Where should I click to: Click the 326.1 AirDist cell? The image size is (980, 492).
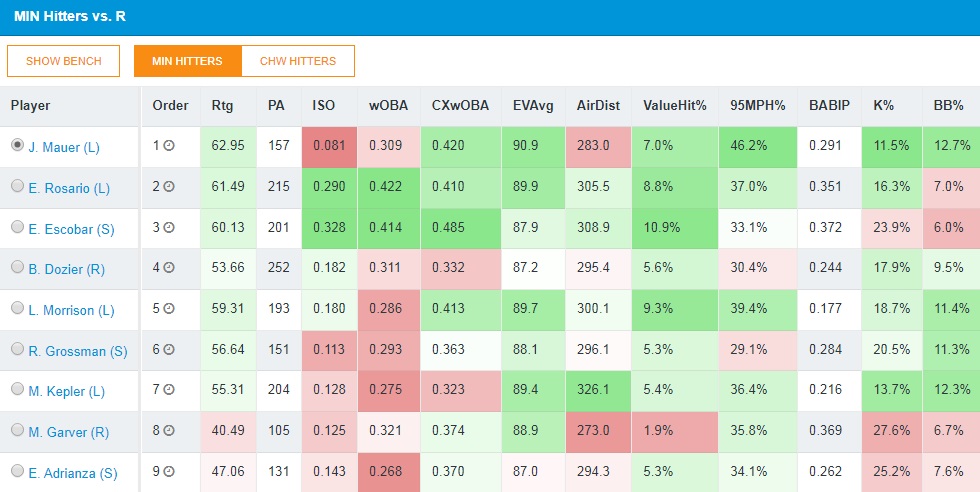(x=598, y=391)
